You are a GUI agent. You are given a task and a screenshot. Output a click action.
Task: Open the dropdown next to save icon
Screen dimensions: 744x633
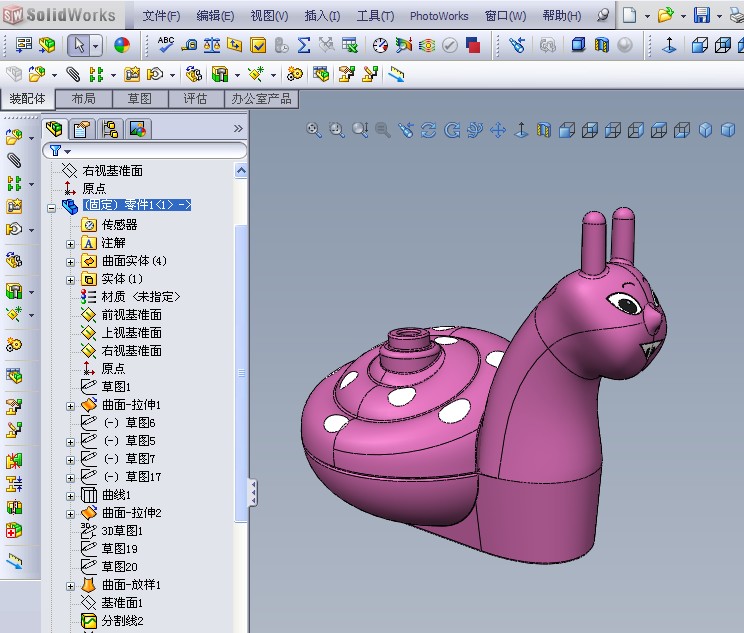[x=719, y=16]
